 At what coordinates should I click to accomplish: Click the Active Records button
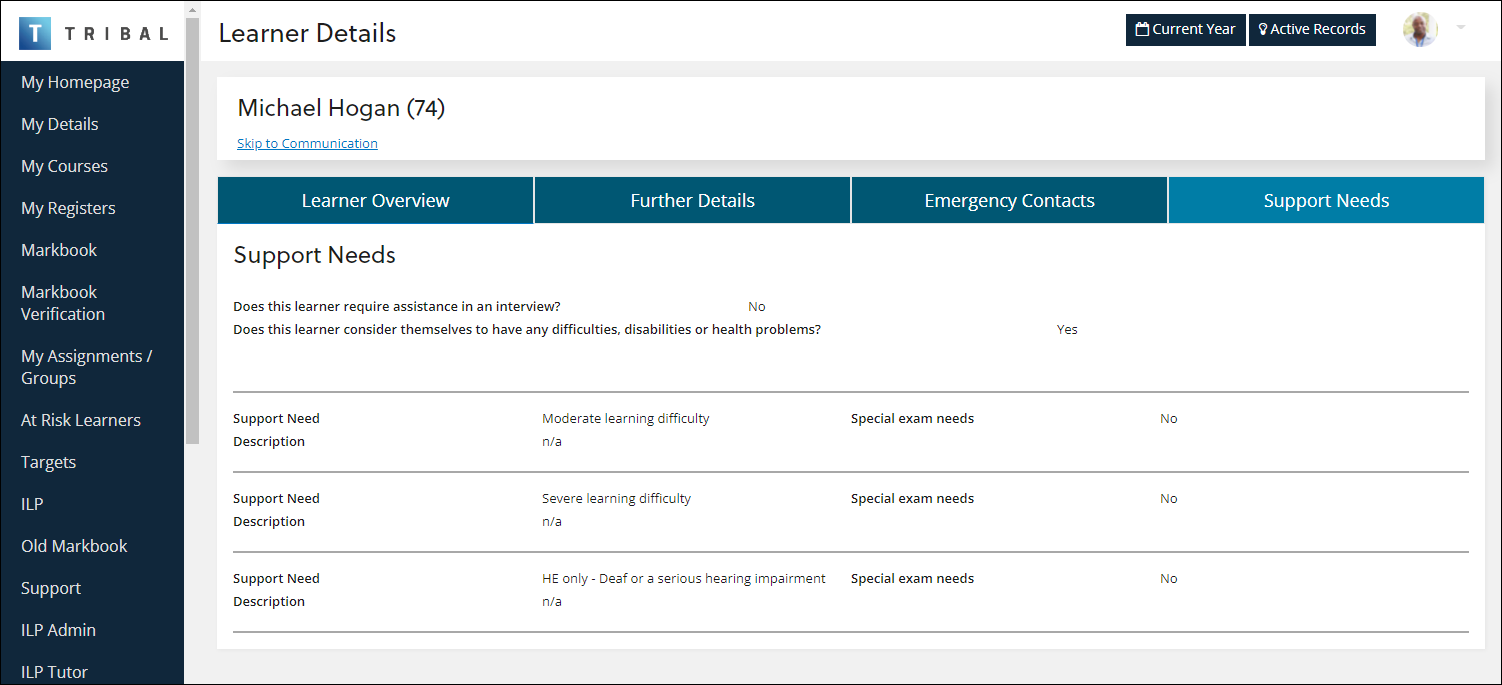[1312, 30]
